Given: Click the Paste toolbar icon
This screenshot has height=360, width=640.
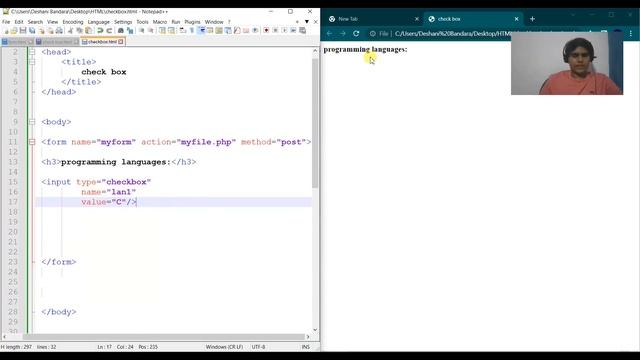Looking at the screenshot, I should [x=88, y=31].
